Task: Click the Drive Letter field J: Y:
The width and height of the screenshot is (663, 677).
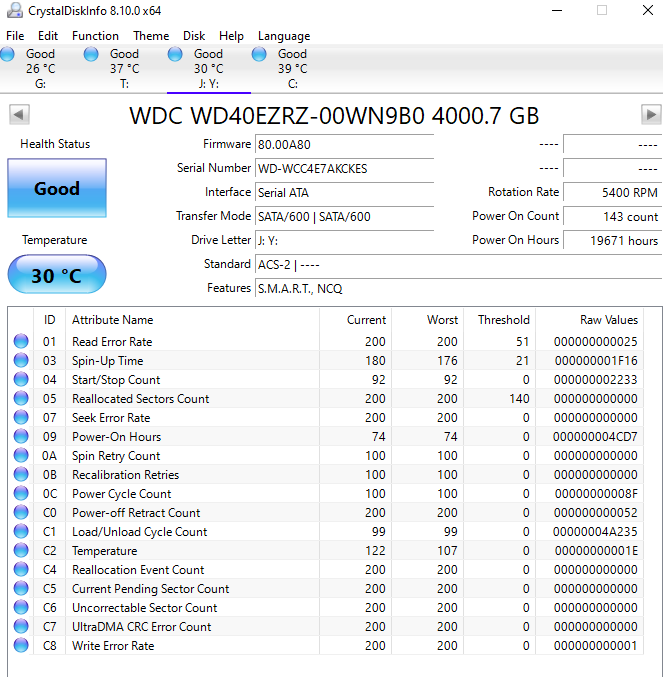Action: [x=344, y=240]
